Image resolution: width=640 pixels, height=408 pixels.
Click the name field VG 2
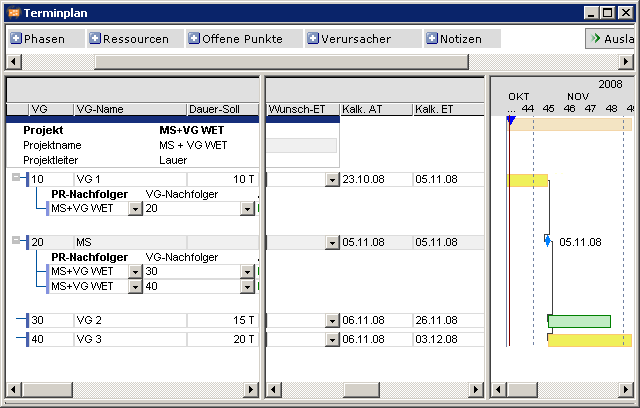coord(130,321)
